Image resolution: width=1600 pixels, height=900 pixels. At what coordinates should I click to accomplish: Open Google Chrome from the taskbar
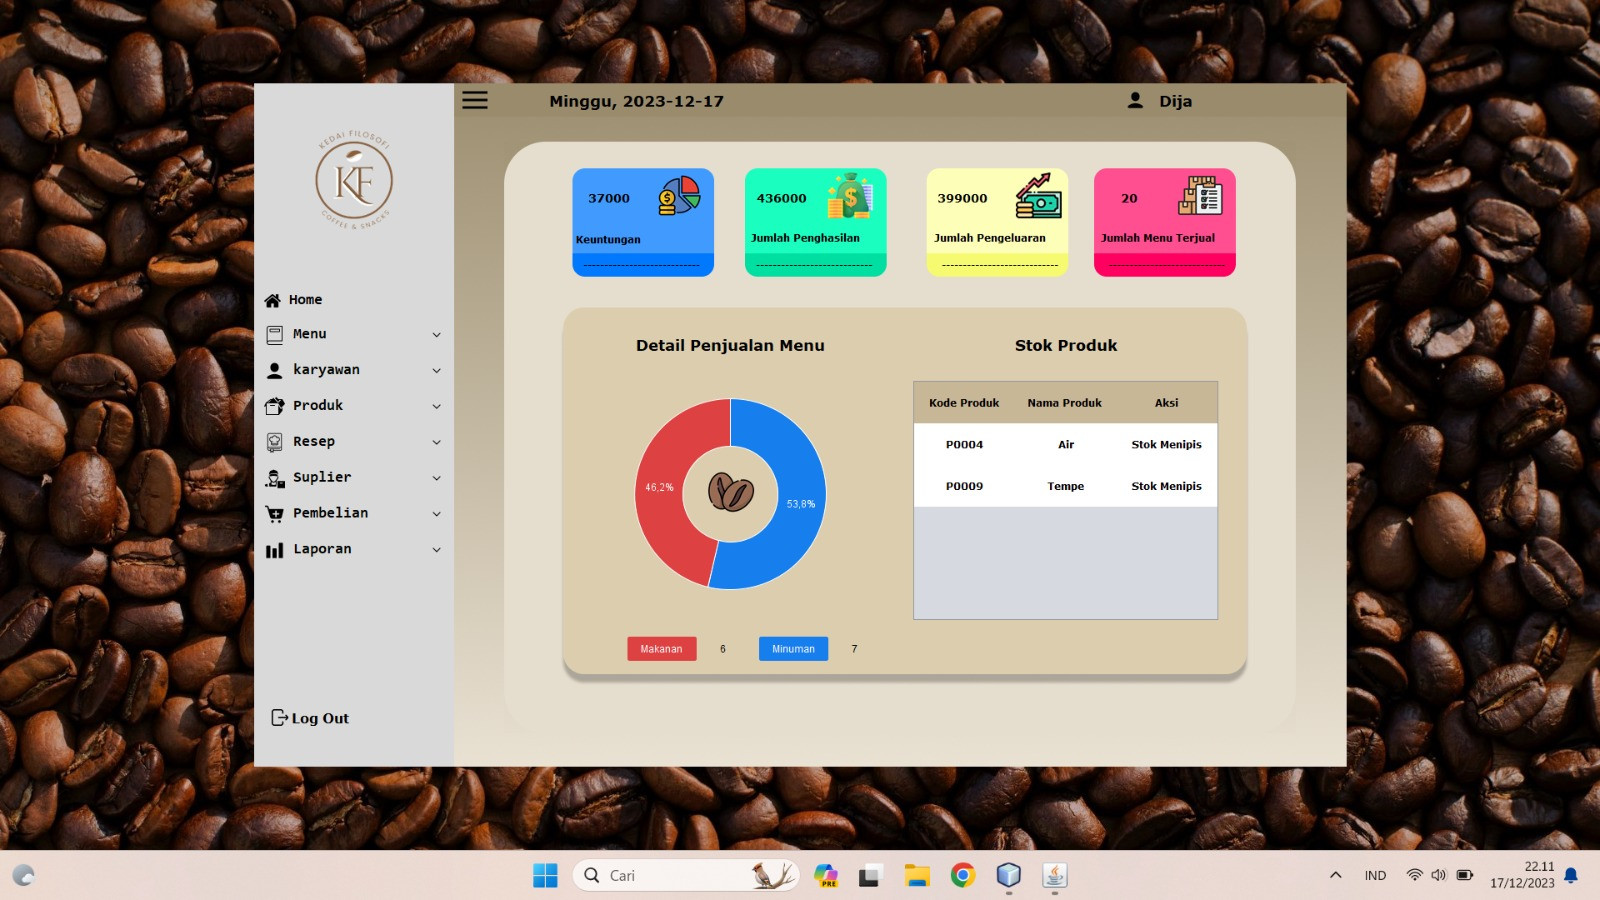tap(963, 876)
